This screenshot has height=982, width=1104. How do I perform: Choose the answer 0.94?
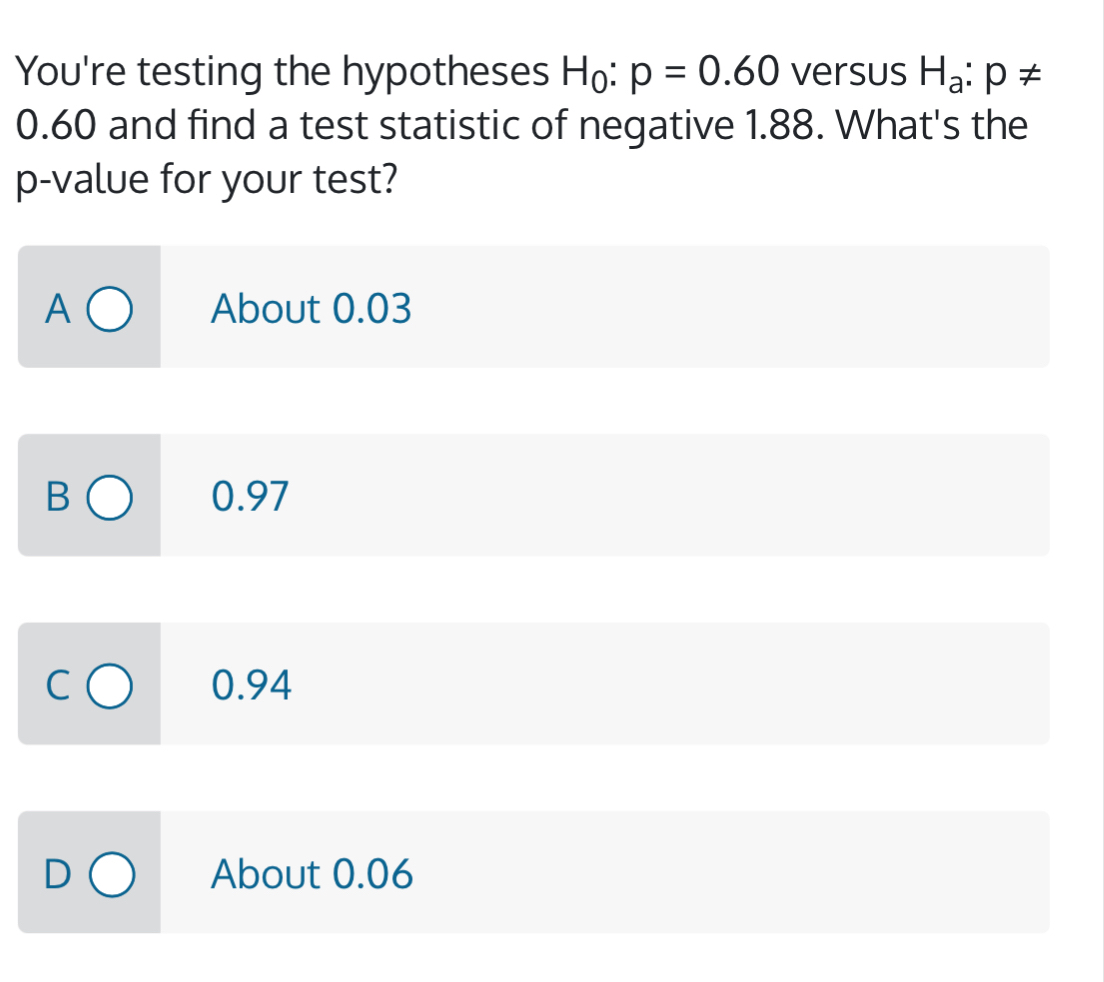pyautogui.click(x=249, y=685)
